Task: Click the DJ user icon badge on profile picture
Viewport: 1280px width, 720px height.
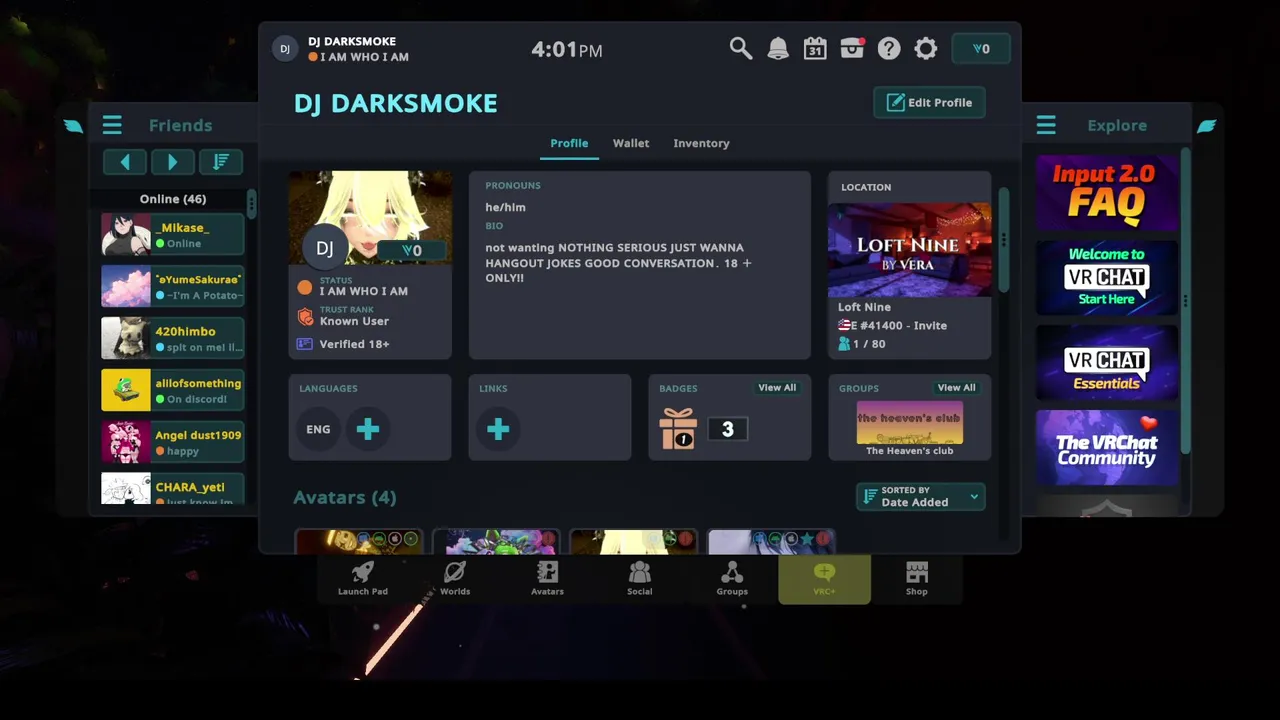Action: [x=325, y=248]
